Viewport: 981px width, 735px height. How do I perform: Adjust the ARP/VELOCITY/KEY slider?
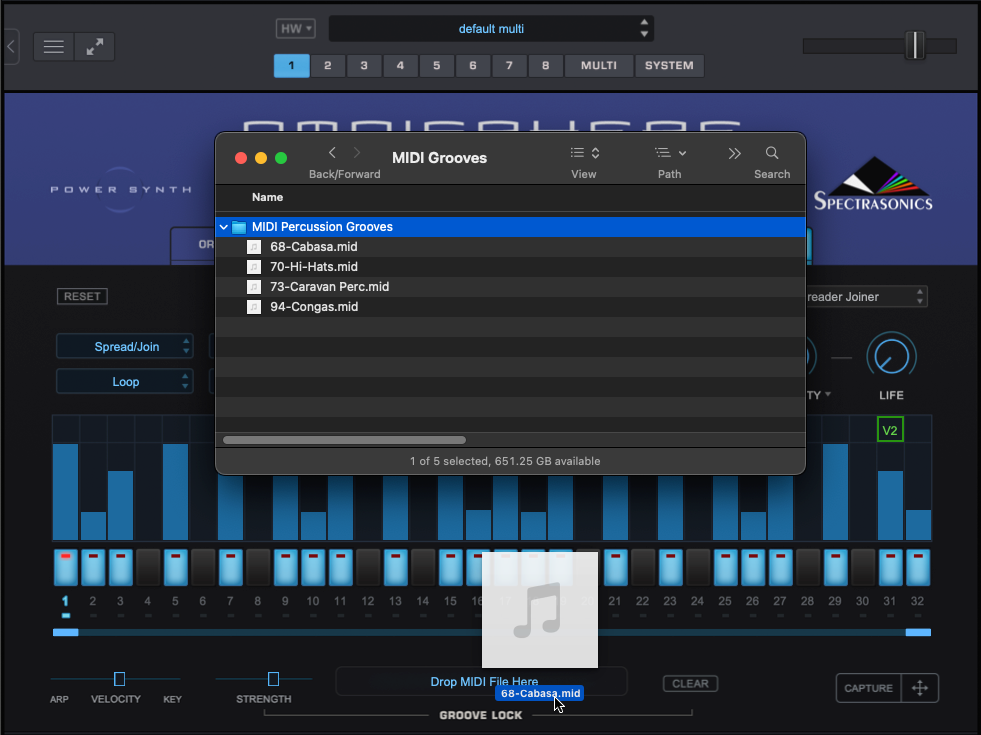point(119,679)
